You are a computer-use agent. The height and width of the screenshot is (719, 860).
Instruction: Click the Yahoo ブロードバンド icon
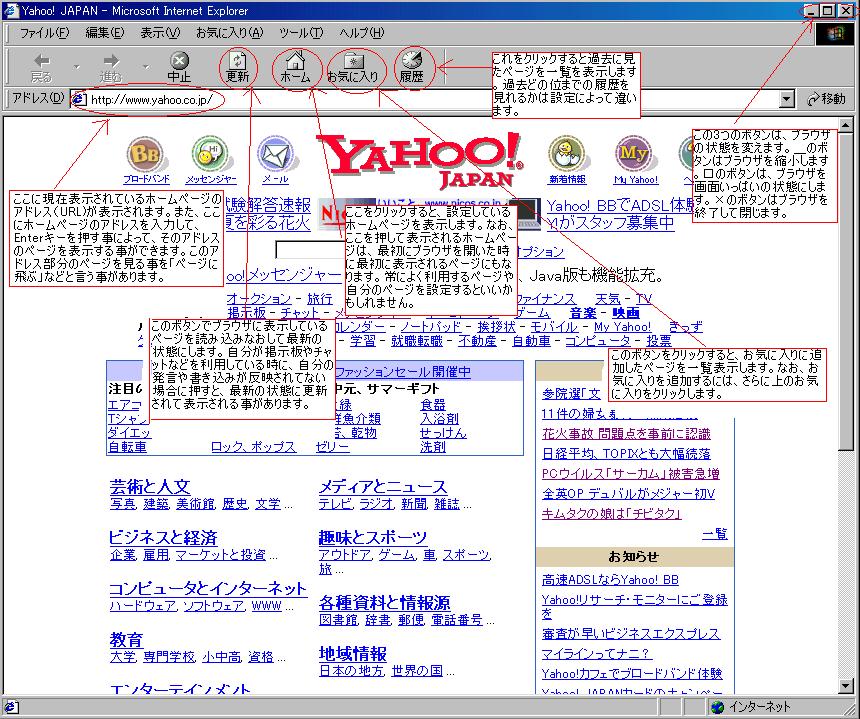coord(146,156)
